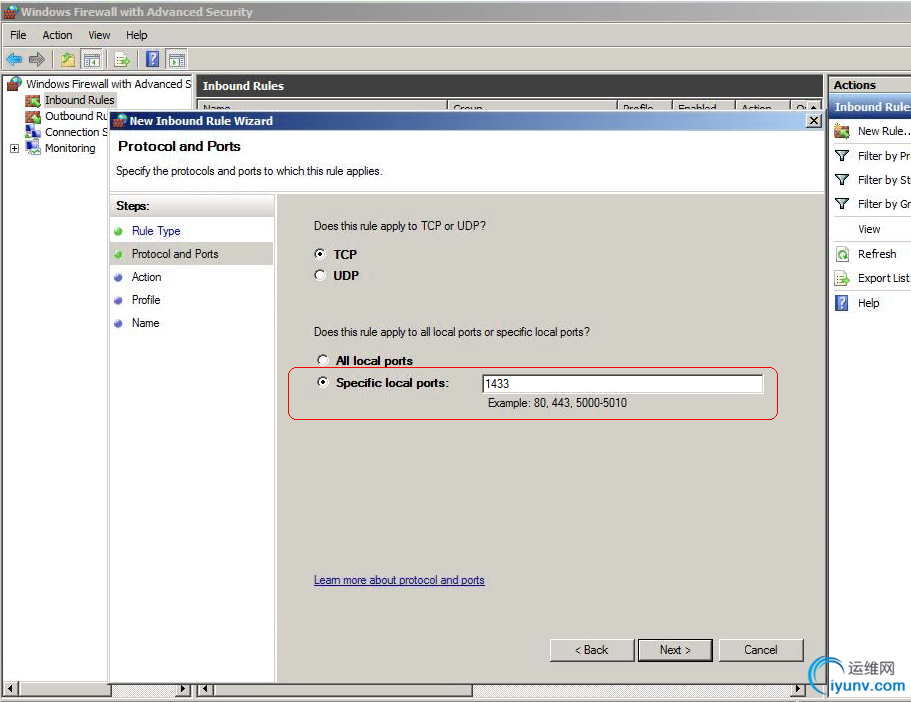Click the specific local ports input field
Screen dimensions: 911x702
tap(622, 384)
